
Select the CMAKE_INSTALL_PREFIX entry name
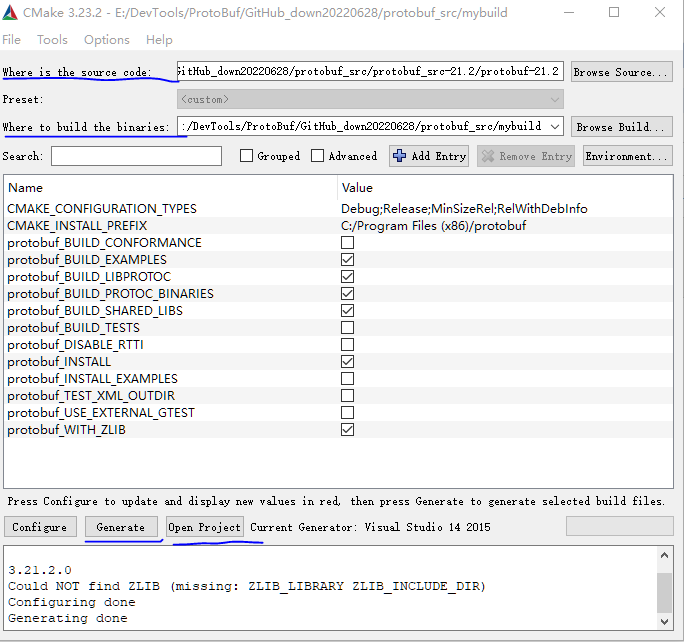tap(77, 226)
